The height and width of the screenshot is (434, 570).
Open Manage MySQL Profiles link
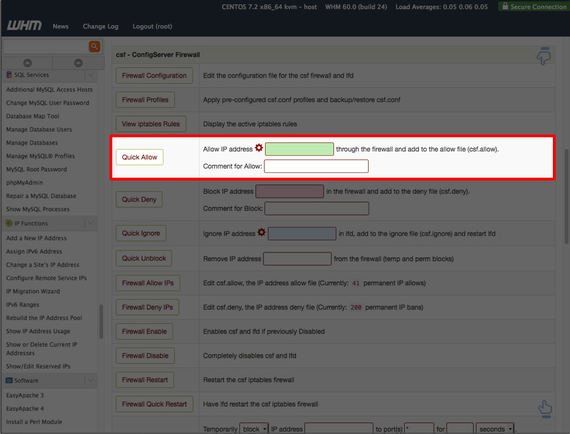pos(40,156)
